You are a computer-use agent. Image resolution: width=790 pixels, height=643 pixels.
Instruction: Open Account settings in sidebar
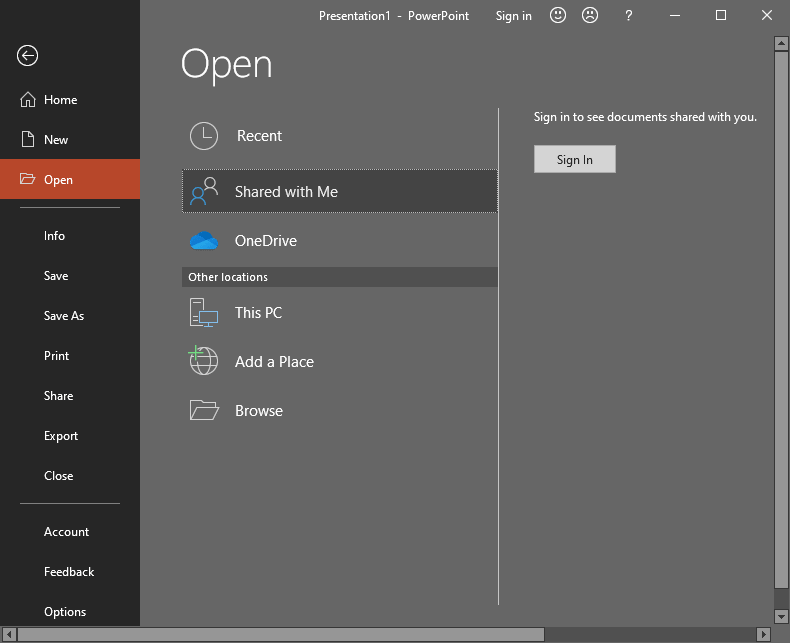point(66,532)
